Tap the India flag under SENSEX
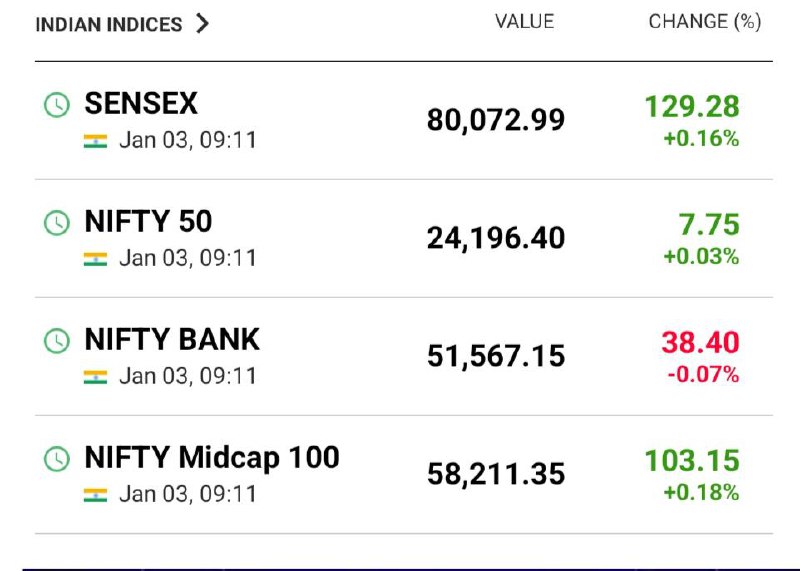The height and width of the screenshot is (571, 800). click(x=95, y=141)
